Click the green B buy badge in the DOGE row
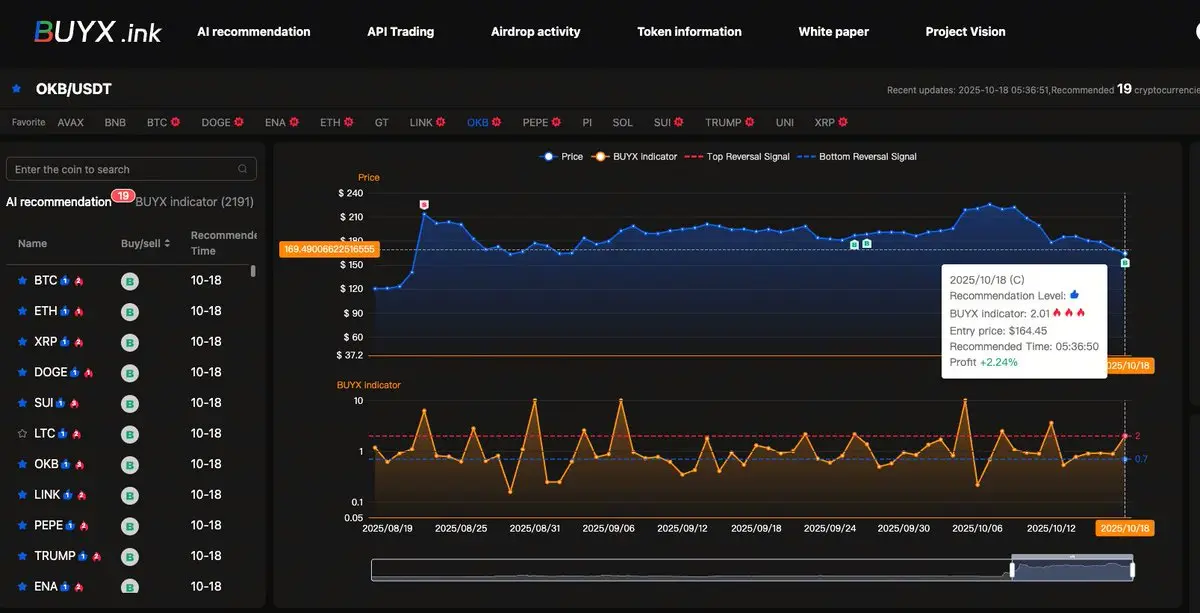 tap(129, 373)
